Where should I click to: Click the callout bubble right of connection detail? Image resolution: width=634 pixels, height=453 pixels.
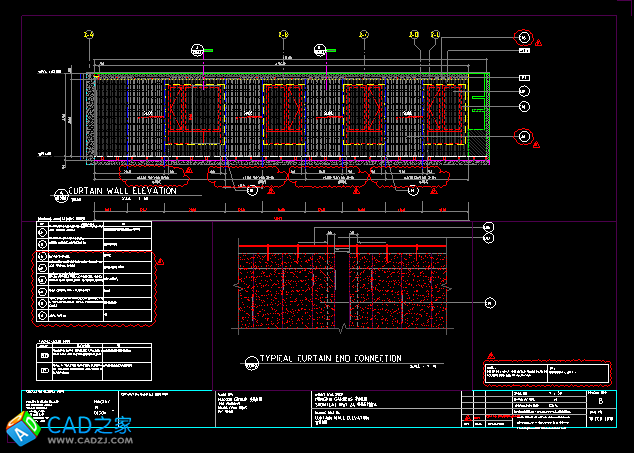[x=490, y=302]
